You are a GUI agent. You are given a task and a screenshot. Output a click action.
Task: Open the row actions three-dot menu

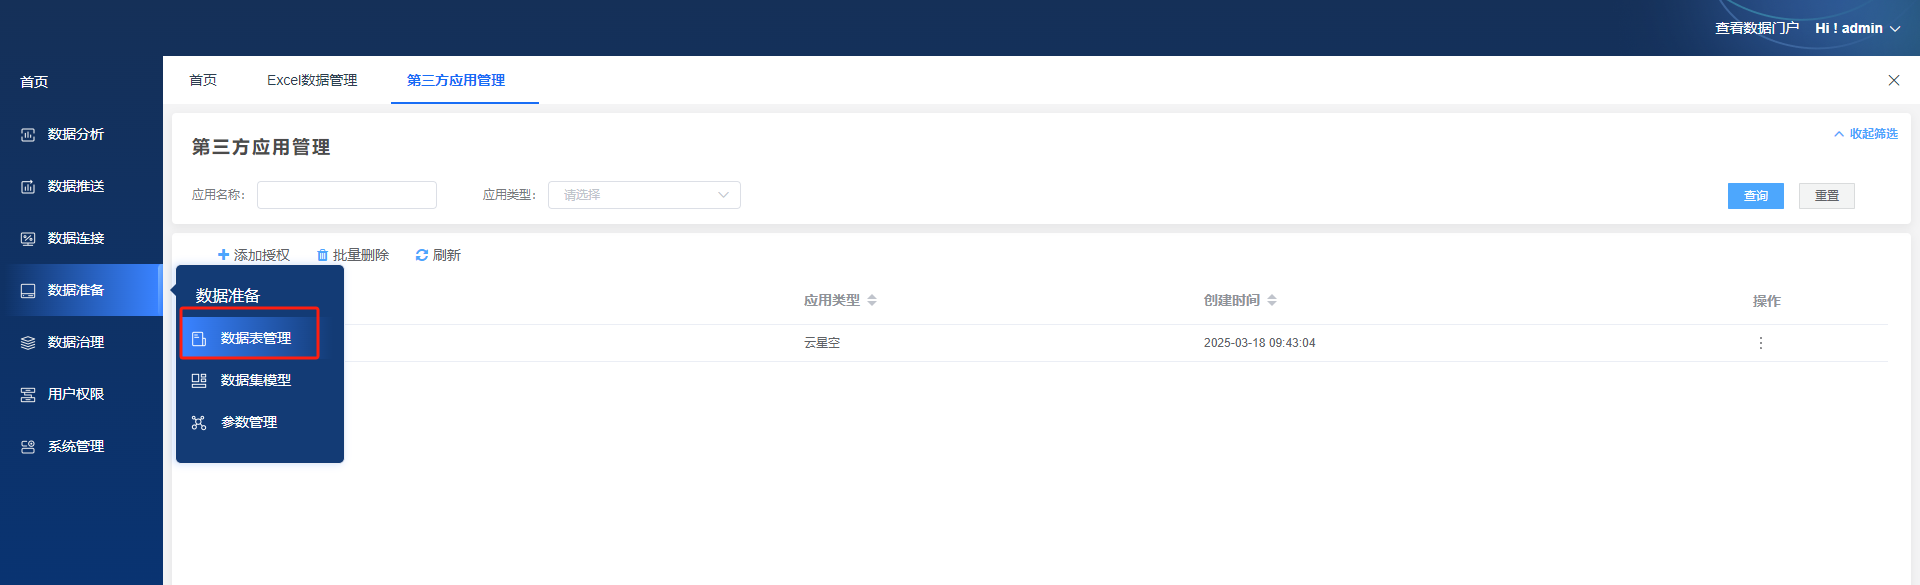coord(1760,343)
